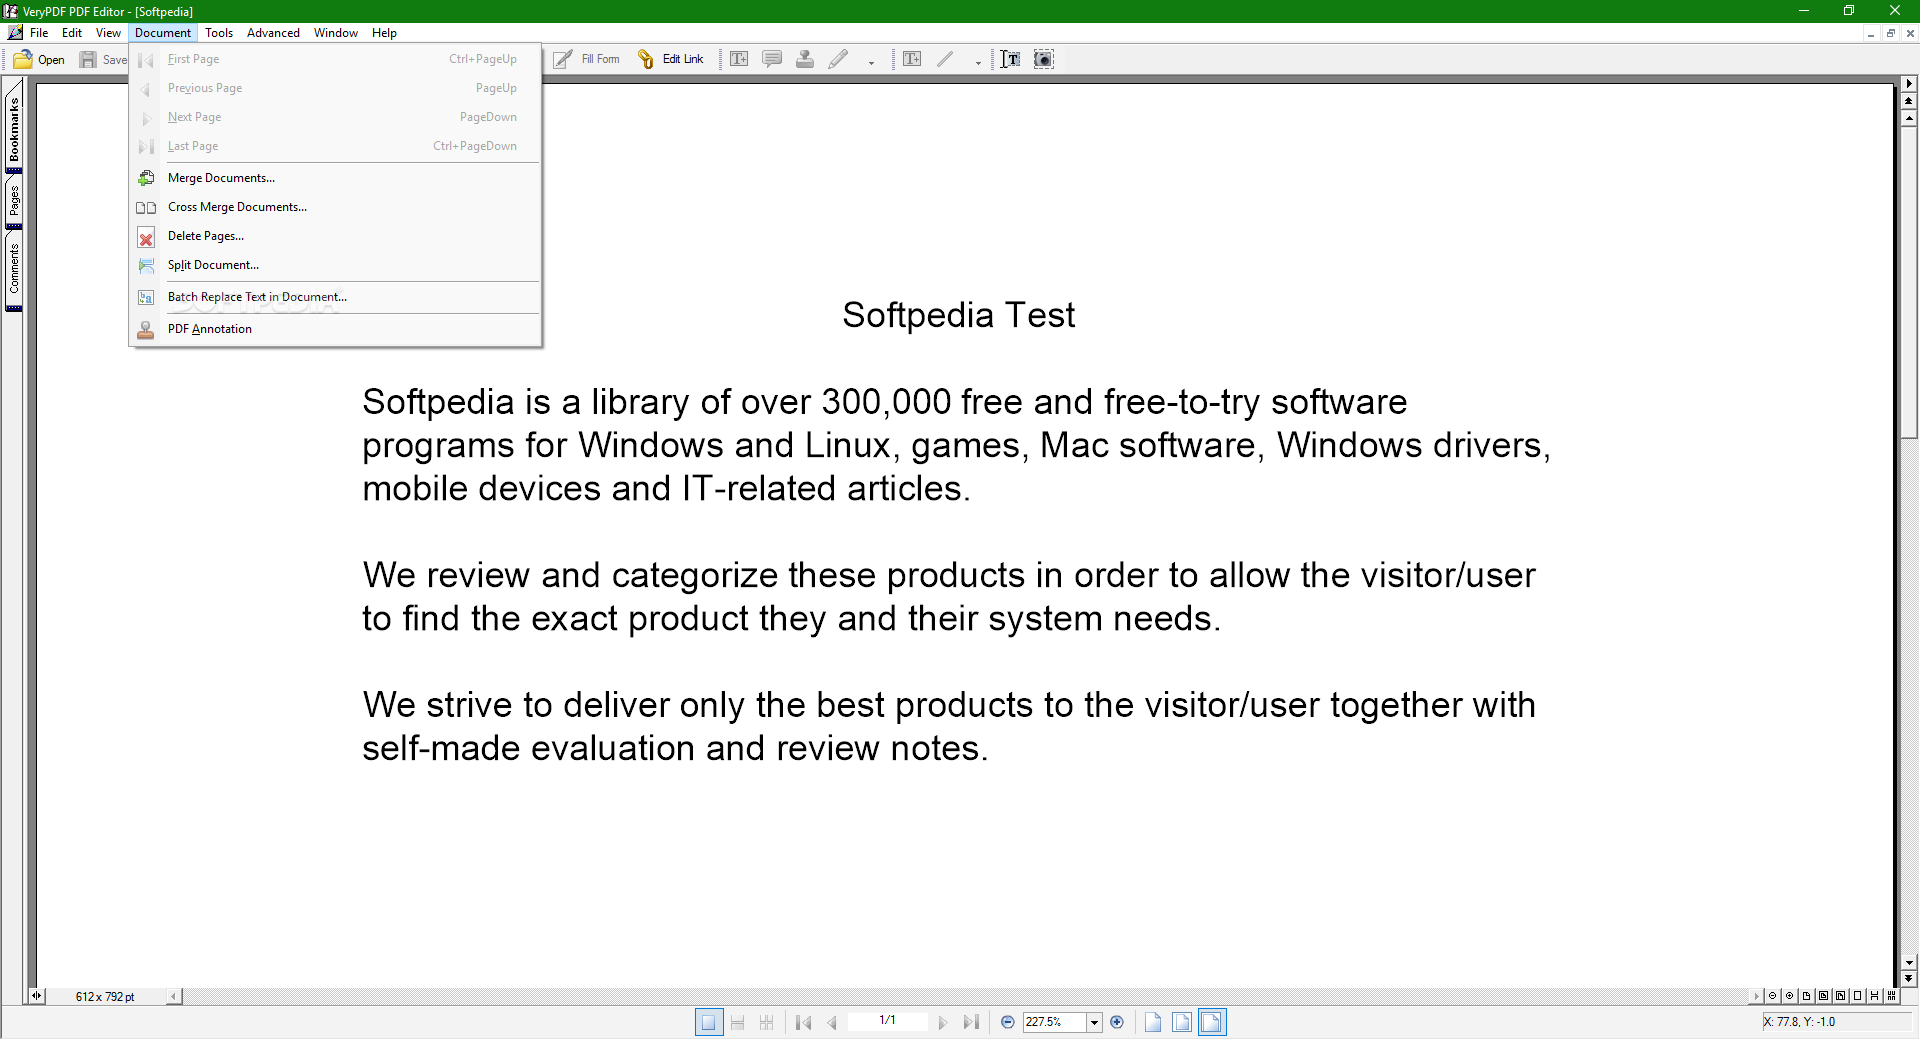This screenshot has height=1040, width=1920.
Task: Select the text box tool left of line tool
Action: tap(912, 60)
